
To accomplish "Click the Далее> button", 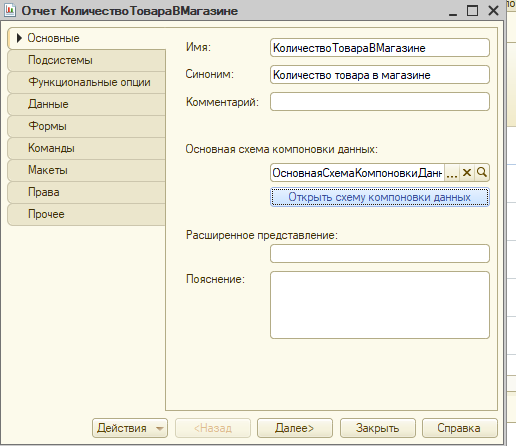I will pyautogui.click(x=295, y=428).
